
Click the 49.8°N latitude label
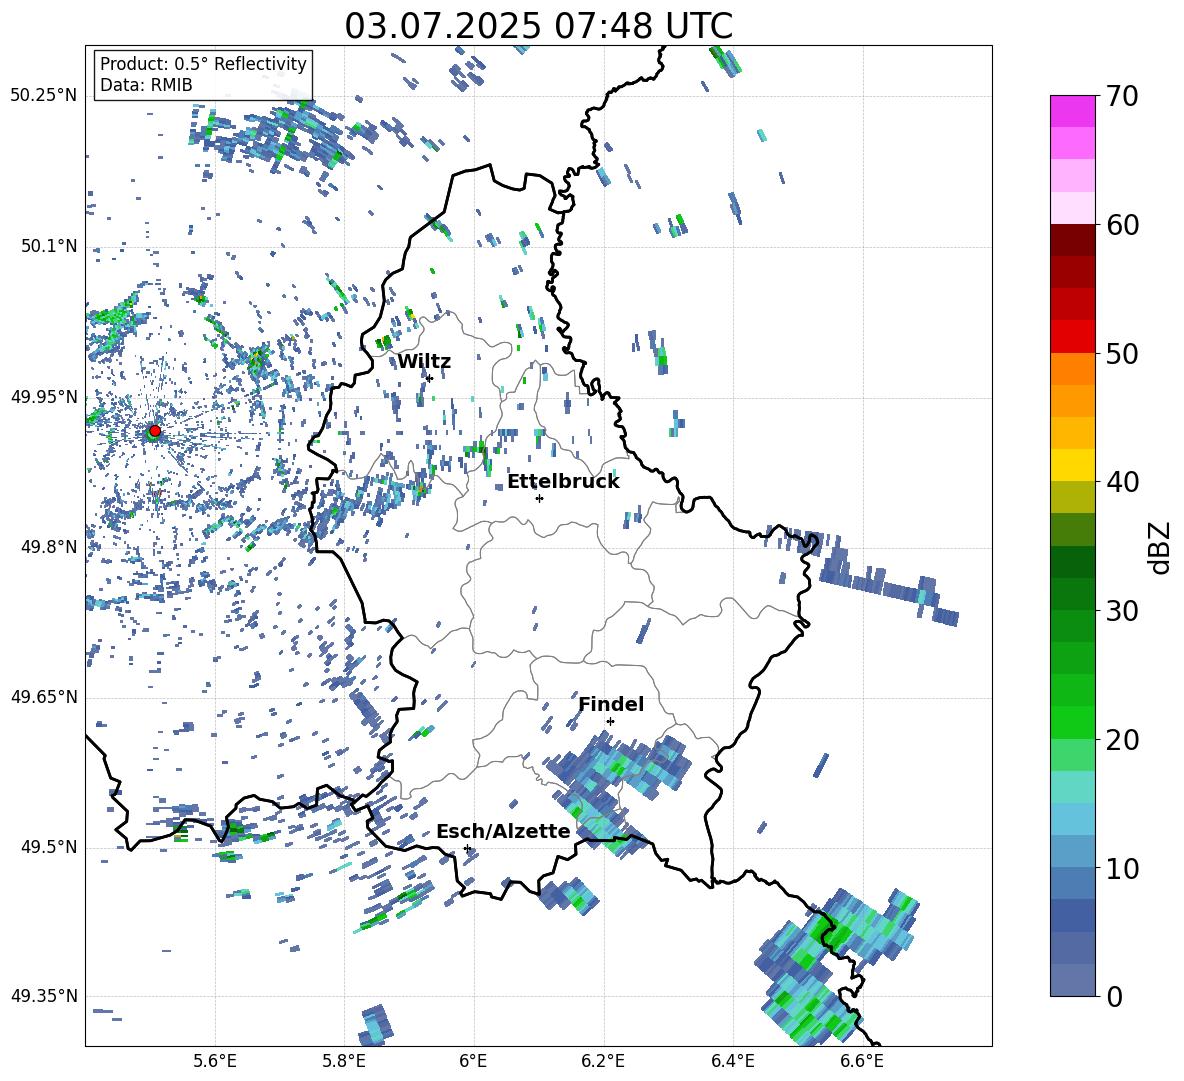(48, 547)
